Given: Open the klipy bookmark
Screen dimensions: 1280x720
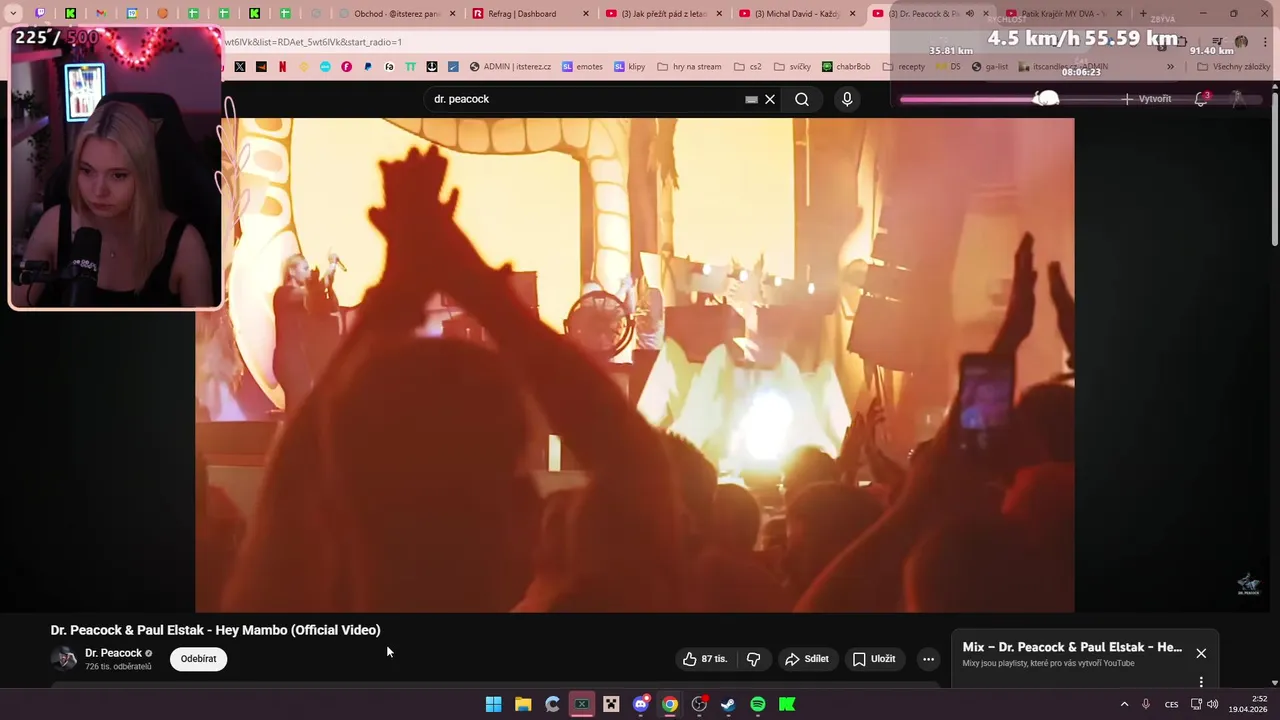Looking at the screenshot, I should [630, 67].
